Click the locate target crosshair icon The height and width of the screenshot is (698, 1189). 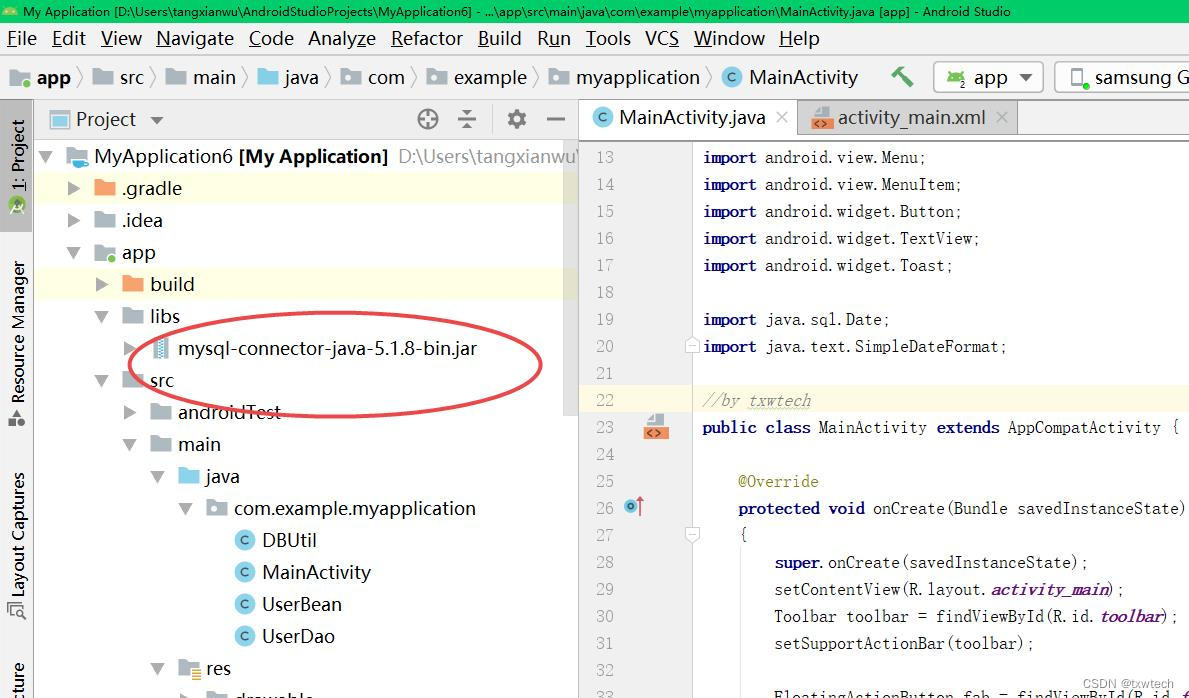click(x=428, y=119)
